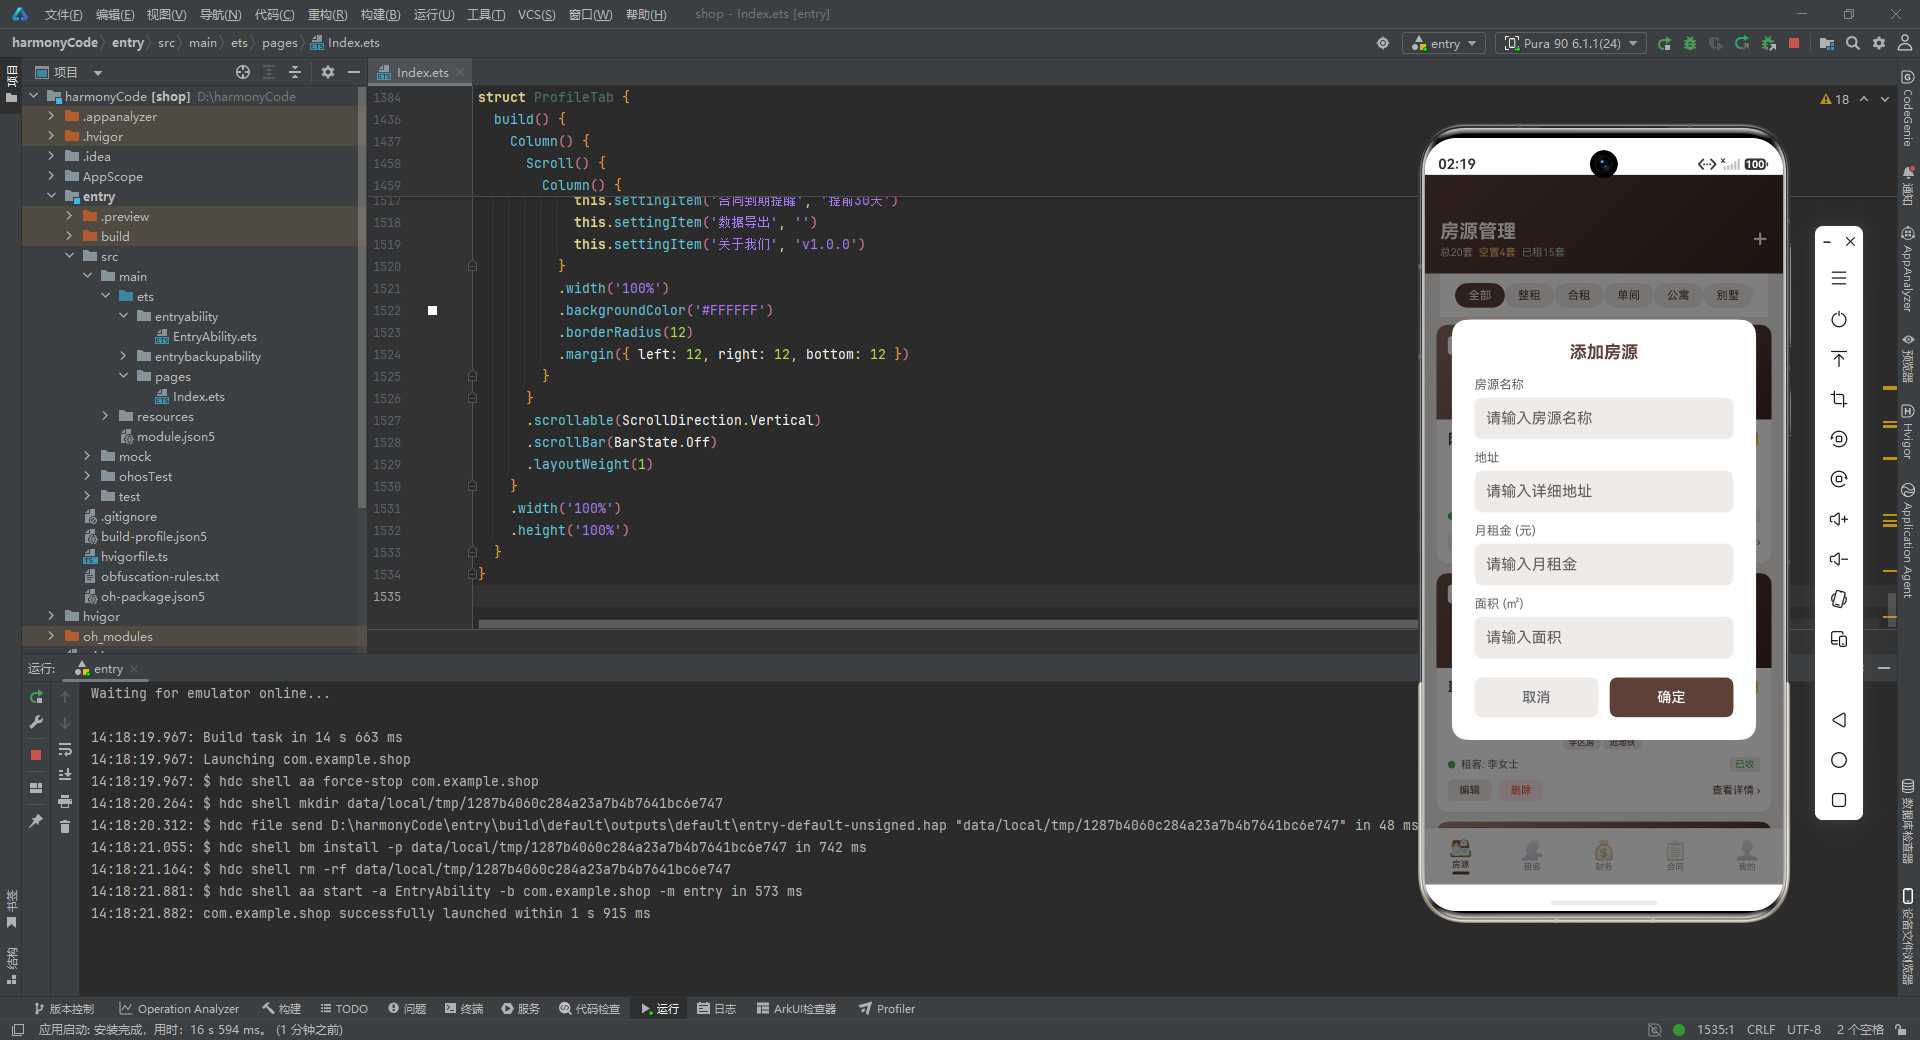The height and width of the screenshot is (1040, 1920).
Task: Open the 终端 tool window tab
Action: pyautogui.click(x=464, y=1009)
